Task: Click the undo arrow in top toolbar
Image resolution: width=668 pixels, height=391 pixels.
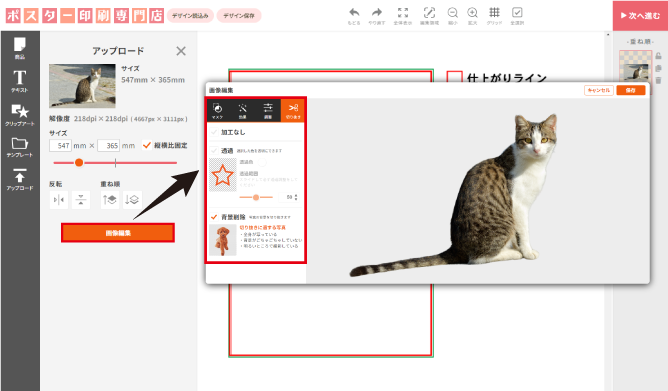Action: coord(354,16)
